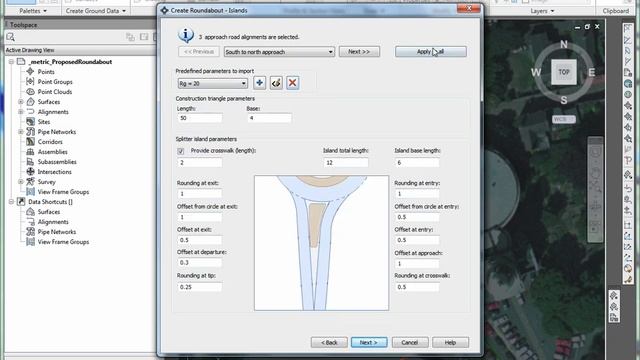Collapse the metric_ProposedRoundabout tree node
Viewport: 640px width, 360px height.
click(11, 62)
